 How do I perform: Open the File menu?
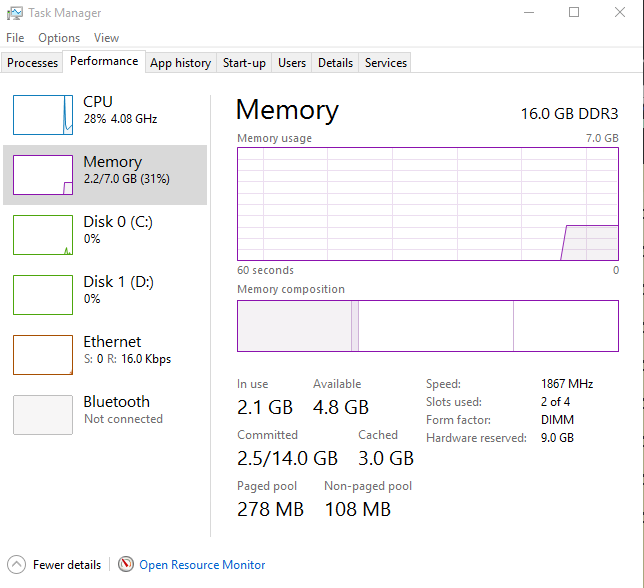(15, 38)
